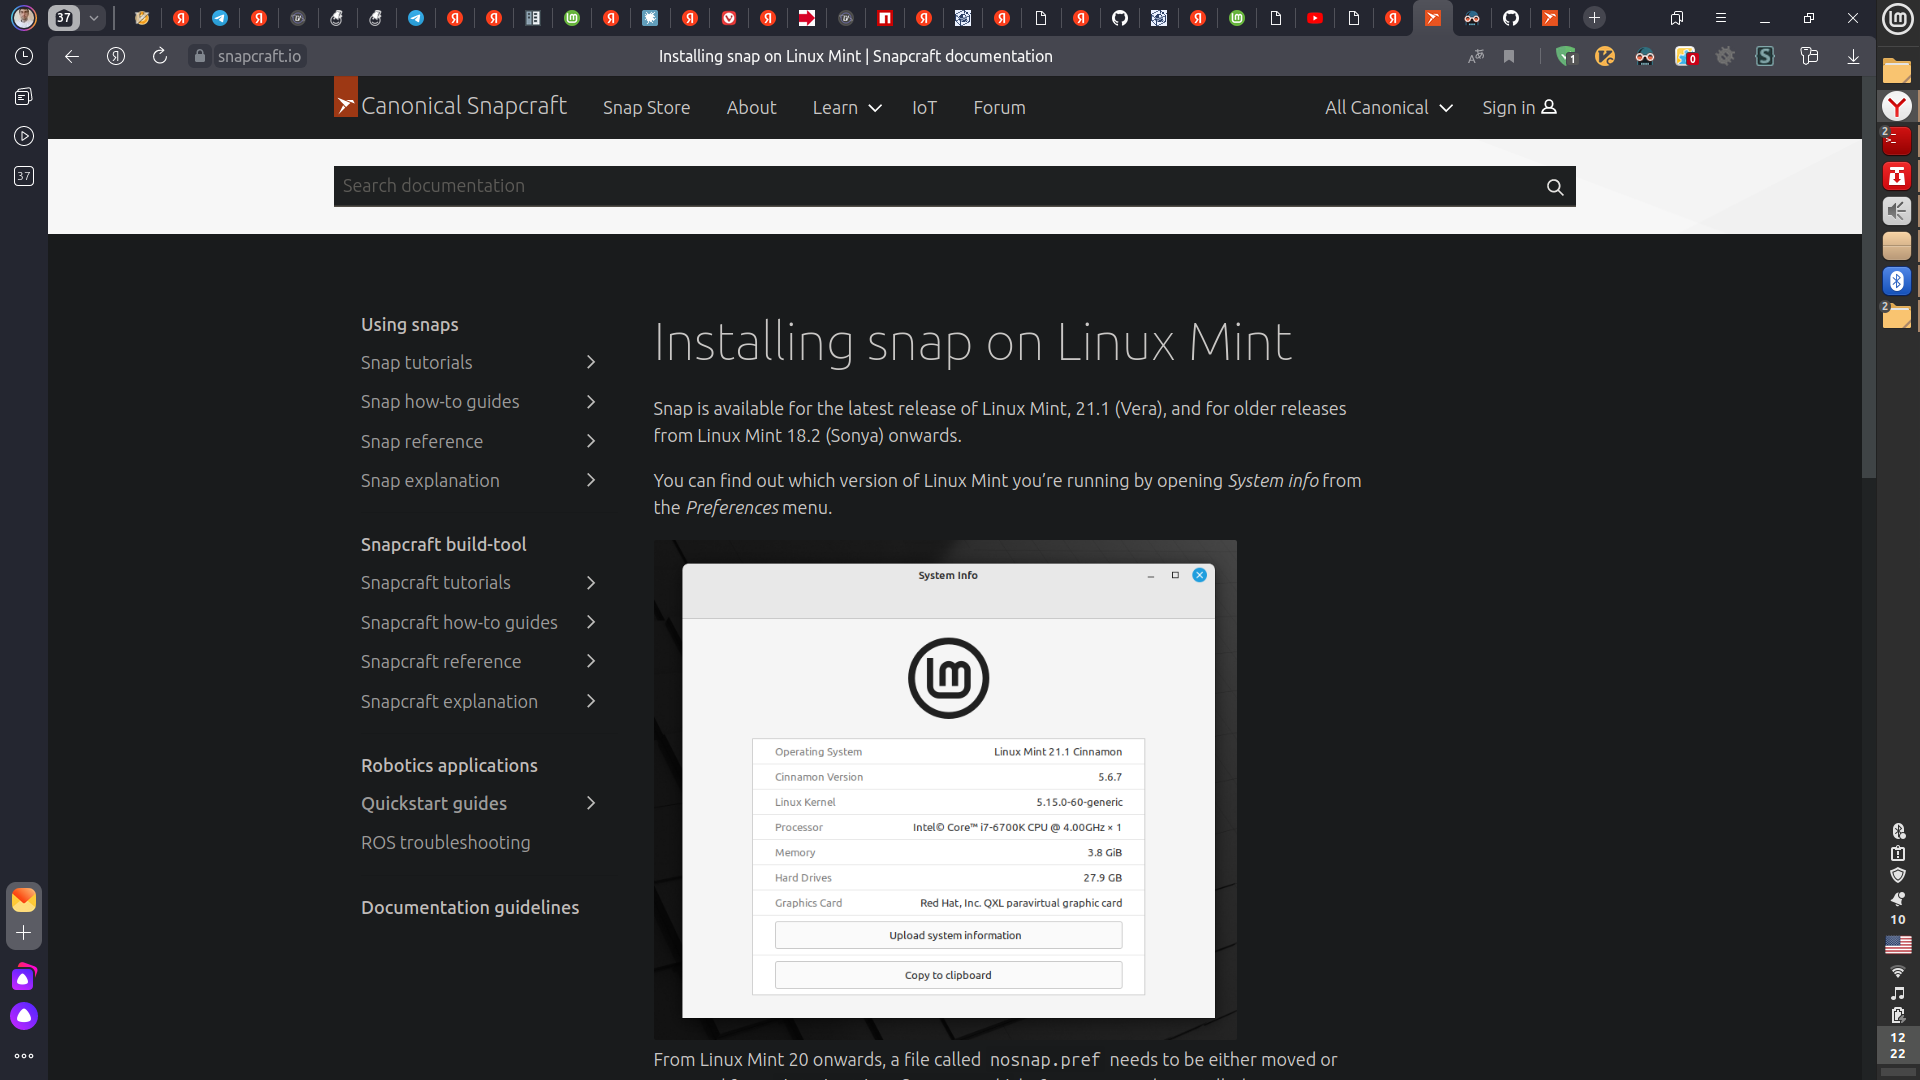The width and height of the screenshot is (1920, 1080).
Task: Click the back navigation arrow
Action: point(71,57)
